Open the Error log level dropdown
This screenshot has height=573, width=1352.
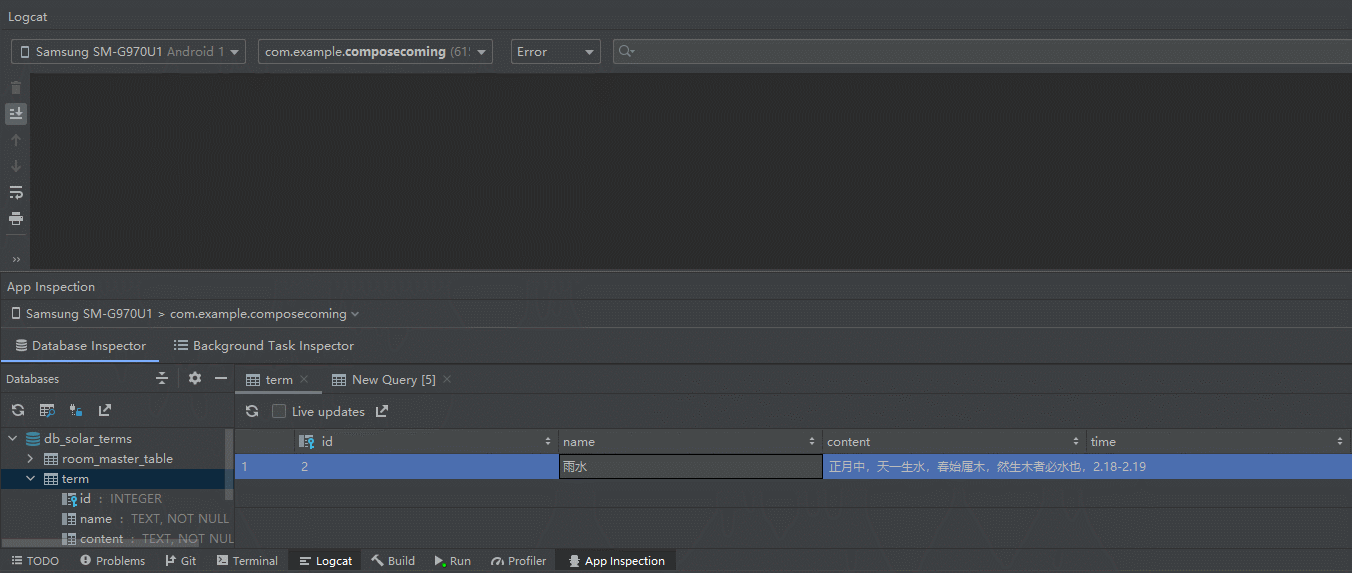click(555, 52)
